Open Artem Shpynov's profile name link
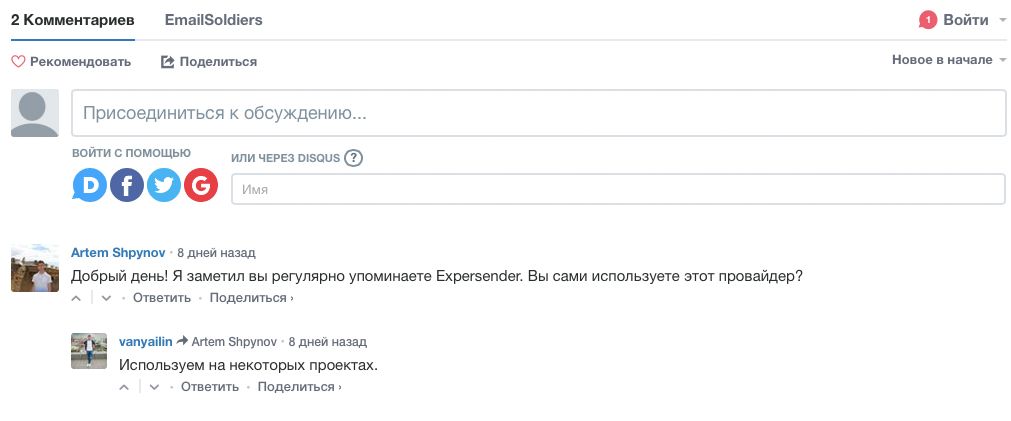Image resolution: width=1011 pixels, height=421 pixels. tap(118, 252)
